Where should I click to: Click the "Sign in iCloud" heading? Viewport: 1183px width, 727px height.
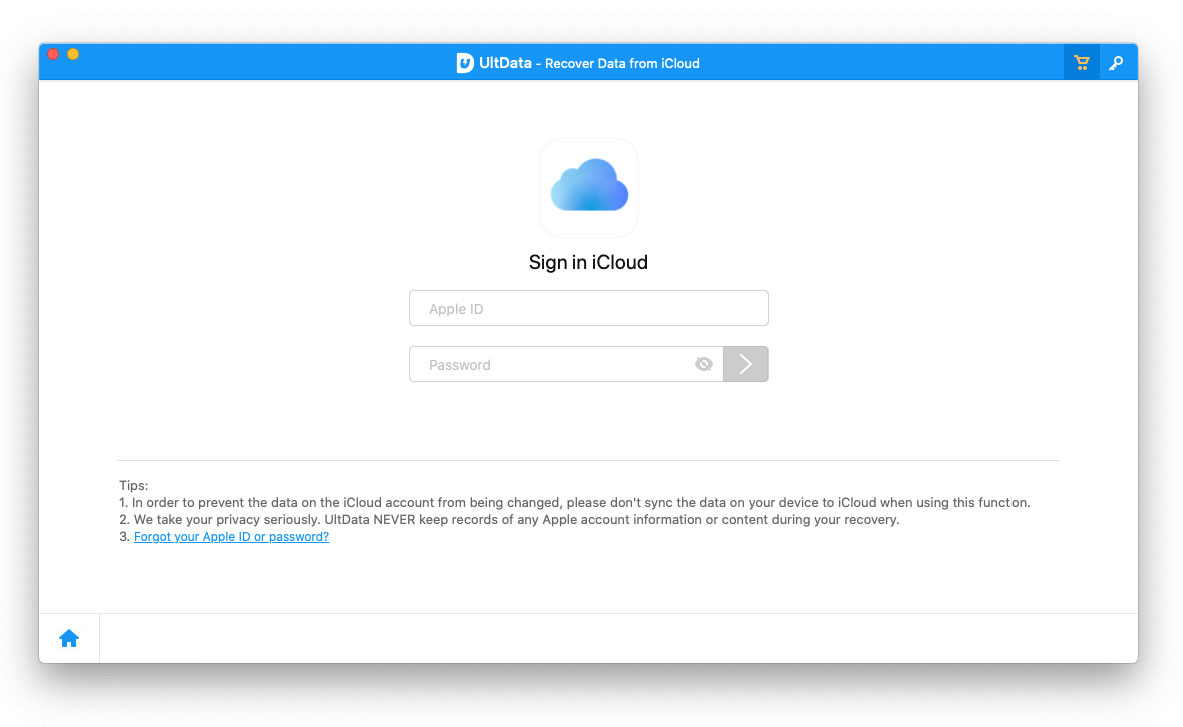(588, 262)
